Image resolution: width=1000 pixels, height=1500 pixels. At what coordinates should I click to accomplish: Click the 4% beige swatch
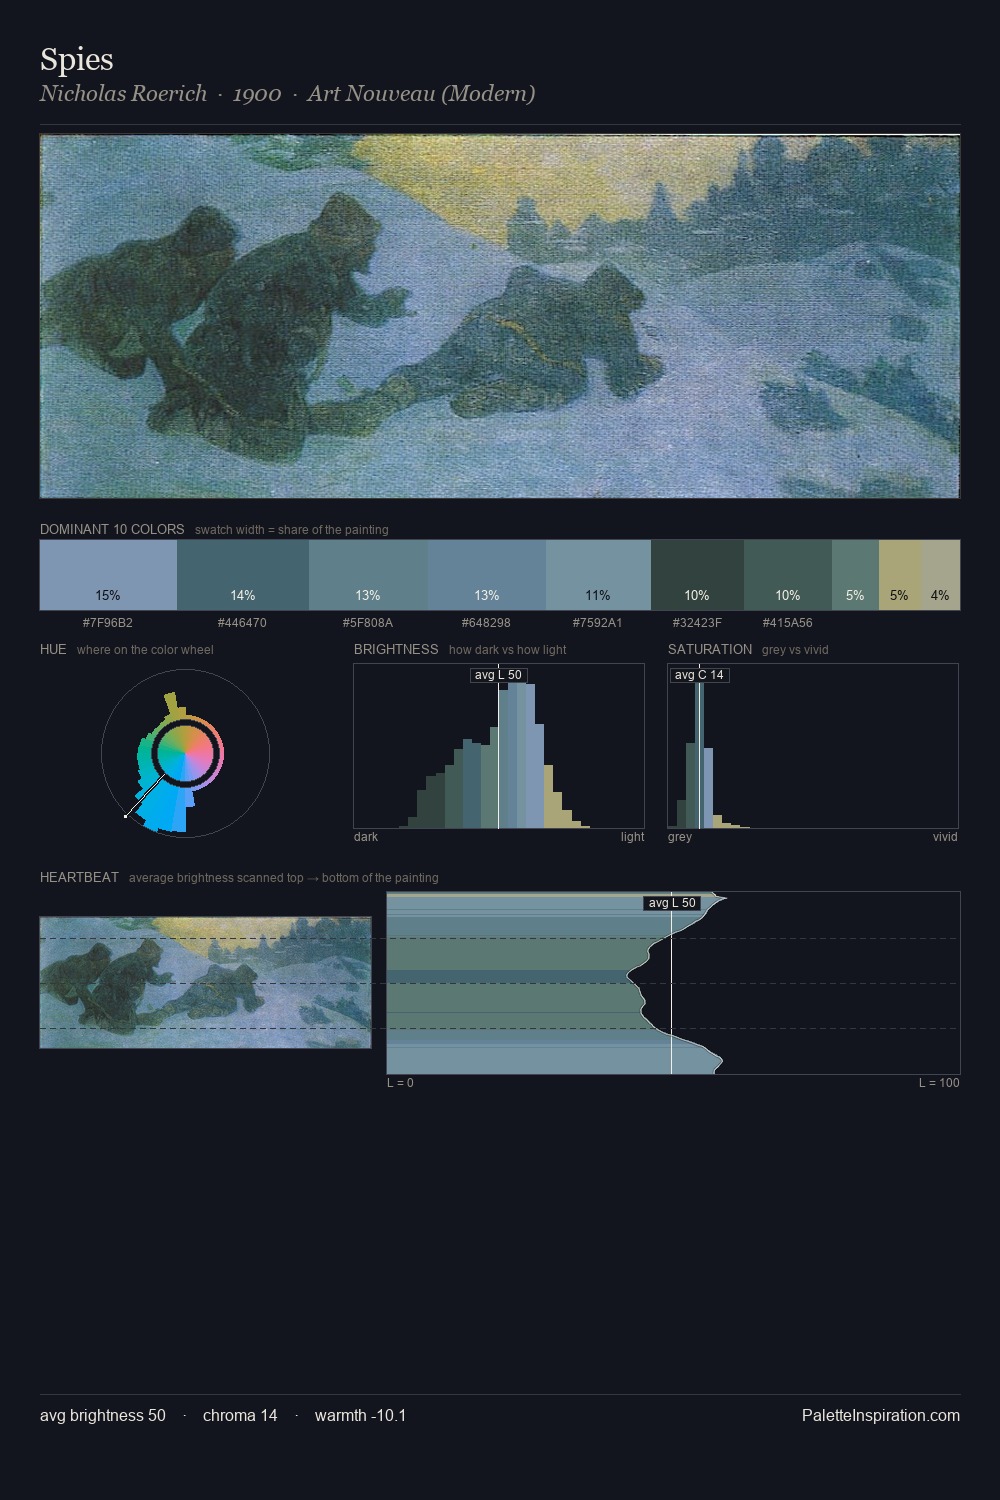pos(941,575)
